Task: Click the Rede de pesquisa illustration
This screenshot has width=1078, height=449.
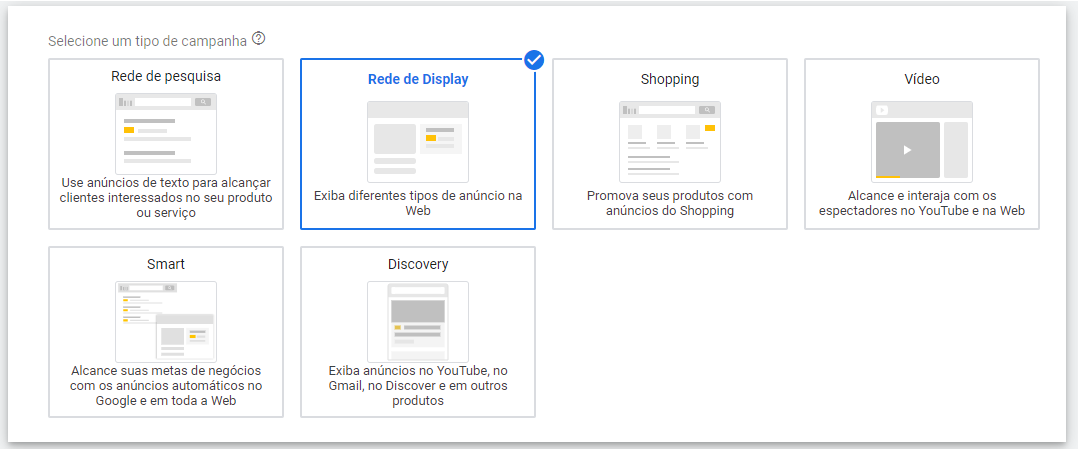Action: coord(166,133)
